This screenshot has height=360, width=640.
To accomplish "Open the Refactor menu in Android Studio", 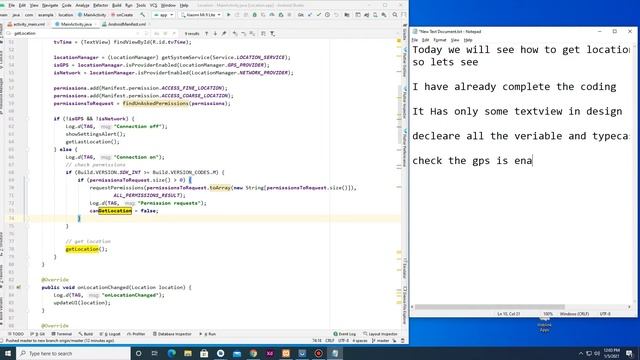I will coord(100,5).
